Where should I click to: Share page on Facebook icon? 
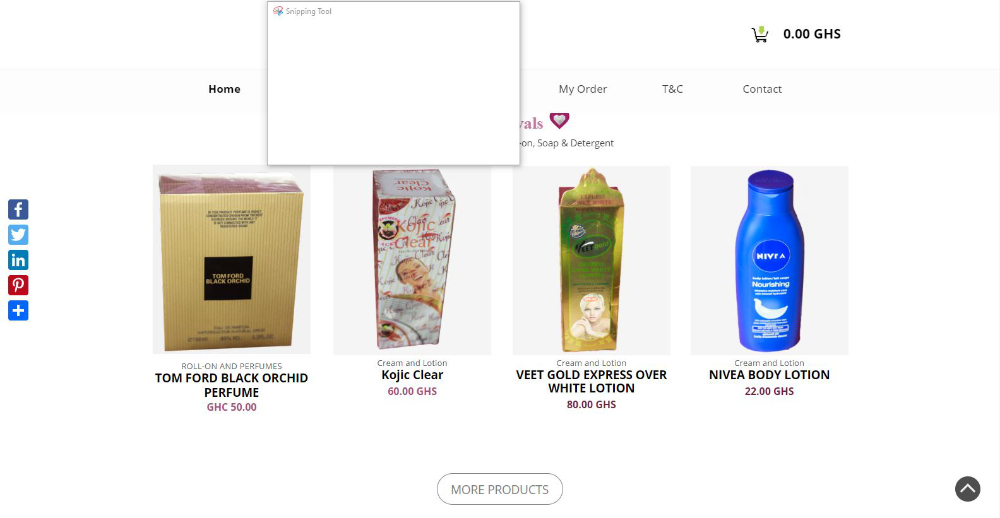(x=18, y=209)
